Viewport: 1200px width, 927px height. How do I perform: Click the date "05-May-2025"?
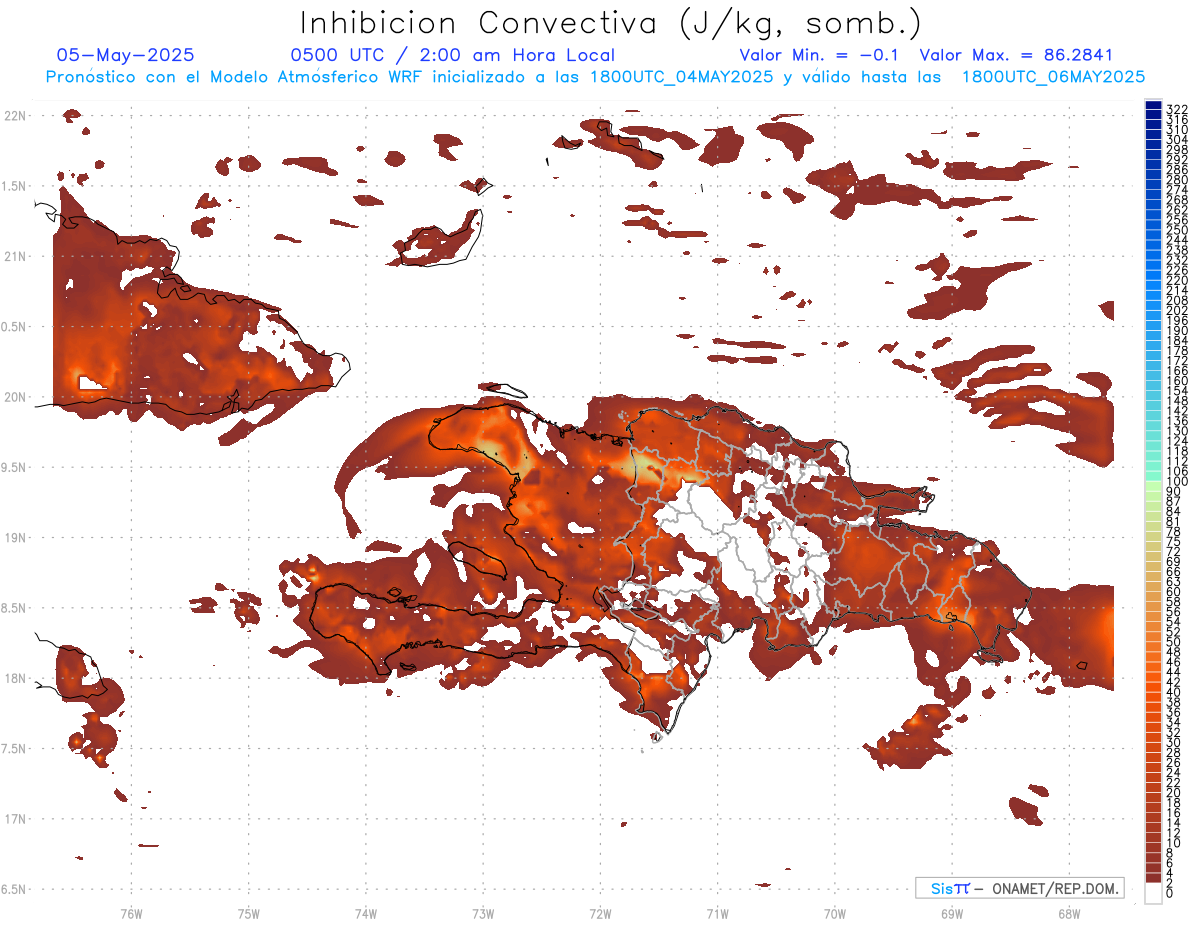tap(126, 55)
